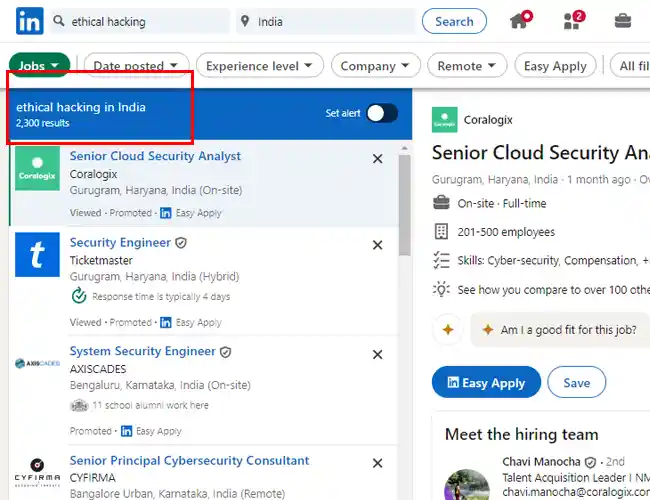Open the LinkedIn home logo
Screen dimensions: 650x500
(29, 21)
